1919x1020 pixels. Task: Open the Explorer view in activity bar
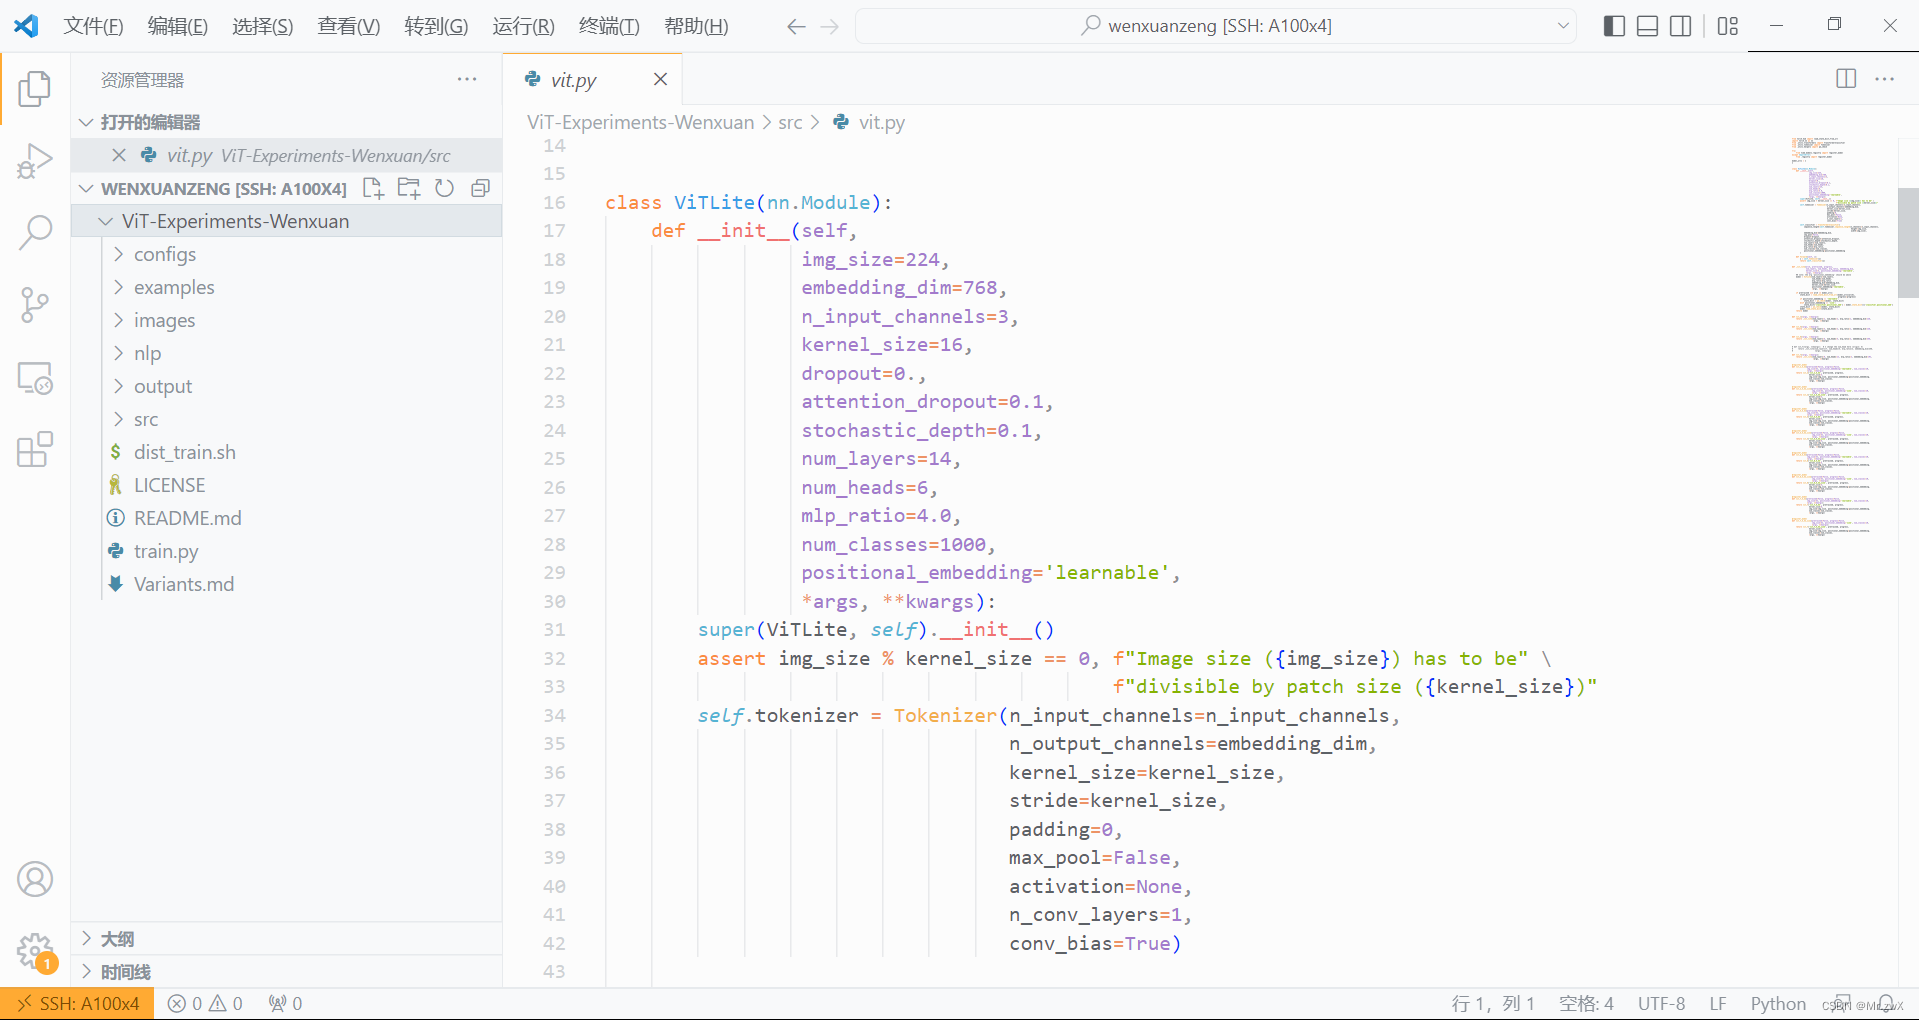coord(35,89)
